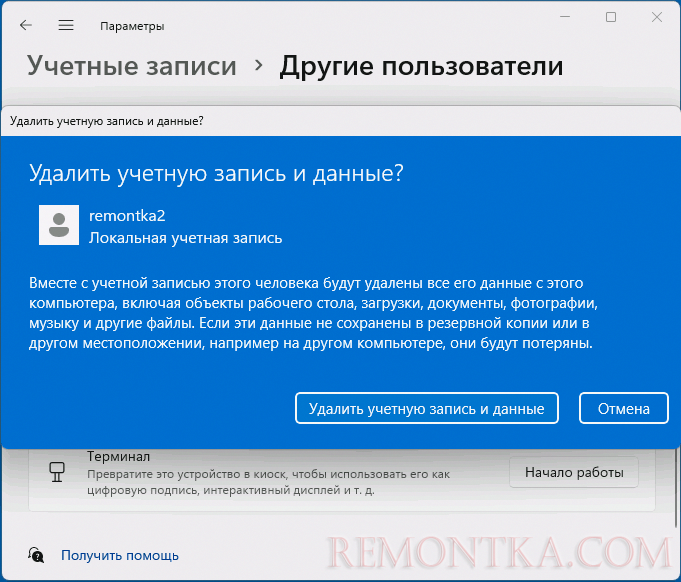Click Локальная учетная запись label
The width and height of the screenshot is (681, 582).
click(x=185, y=238)
